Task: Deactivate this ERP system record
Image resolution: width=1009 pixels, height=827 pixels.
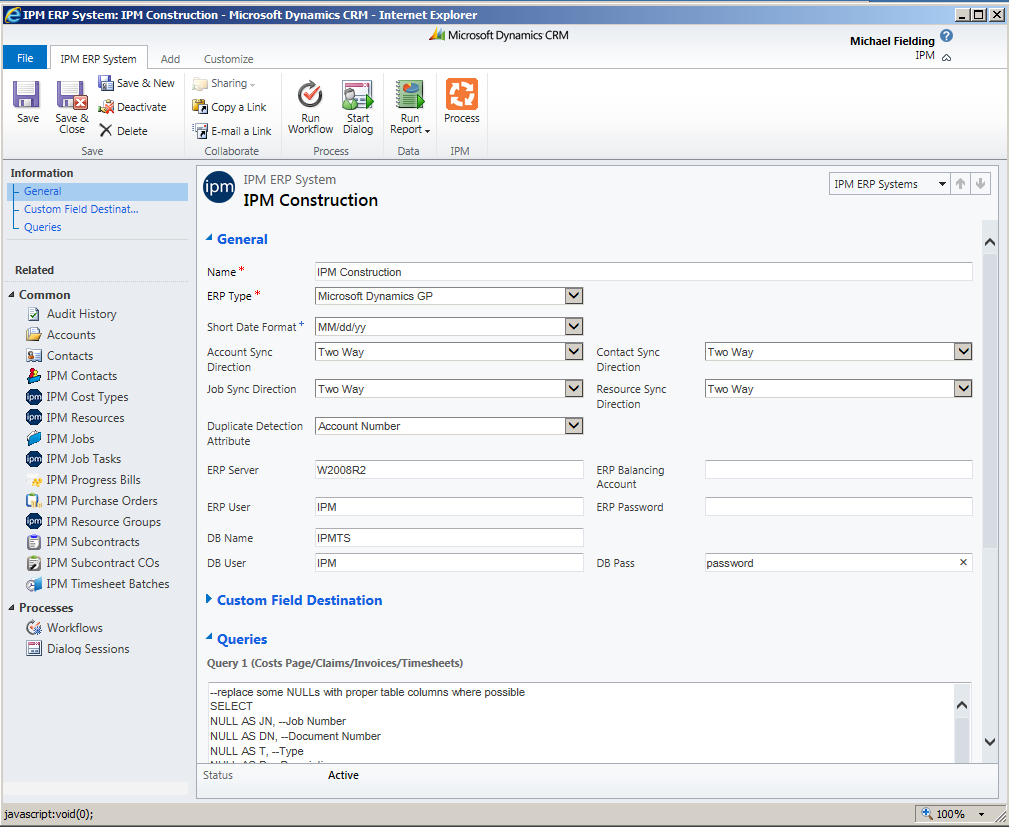Action: [x=133, y=107]
